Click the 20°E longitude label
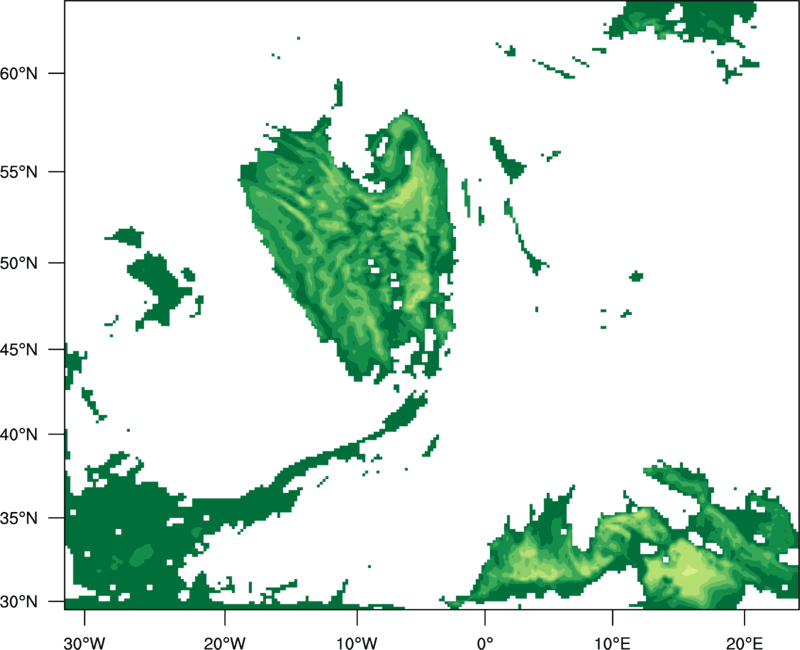 coord(744,643)
